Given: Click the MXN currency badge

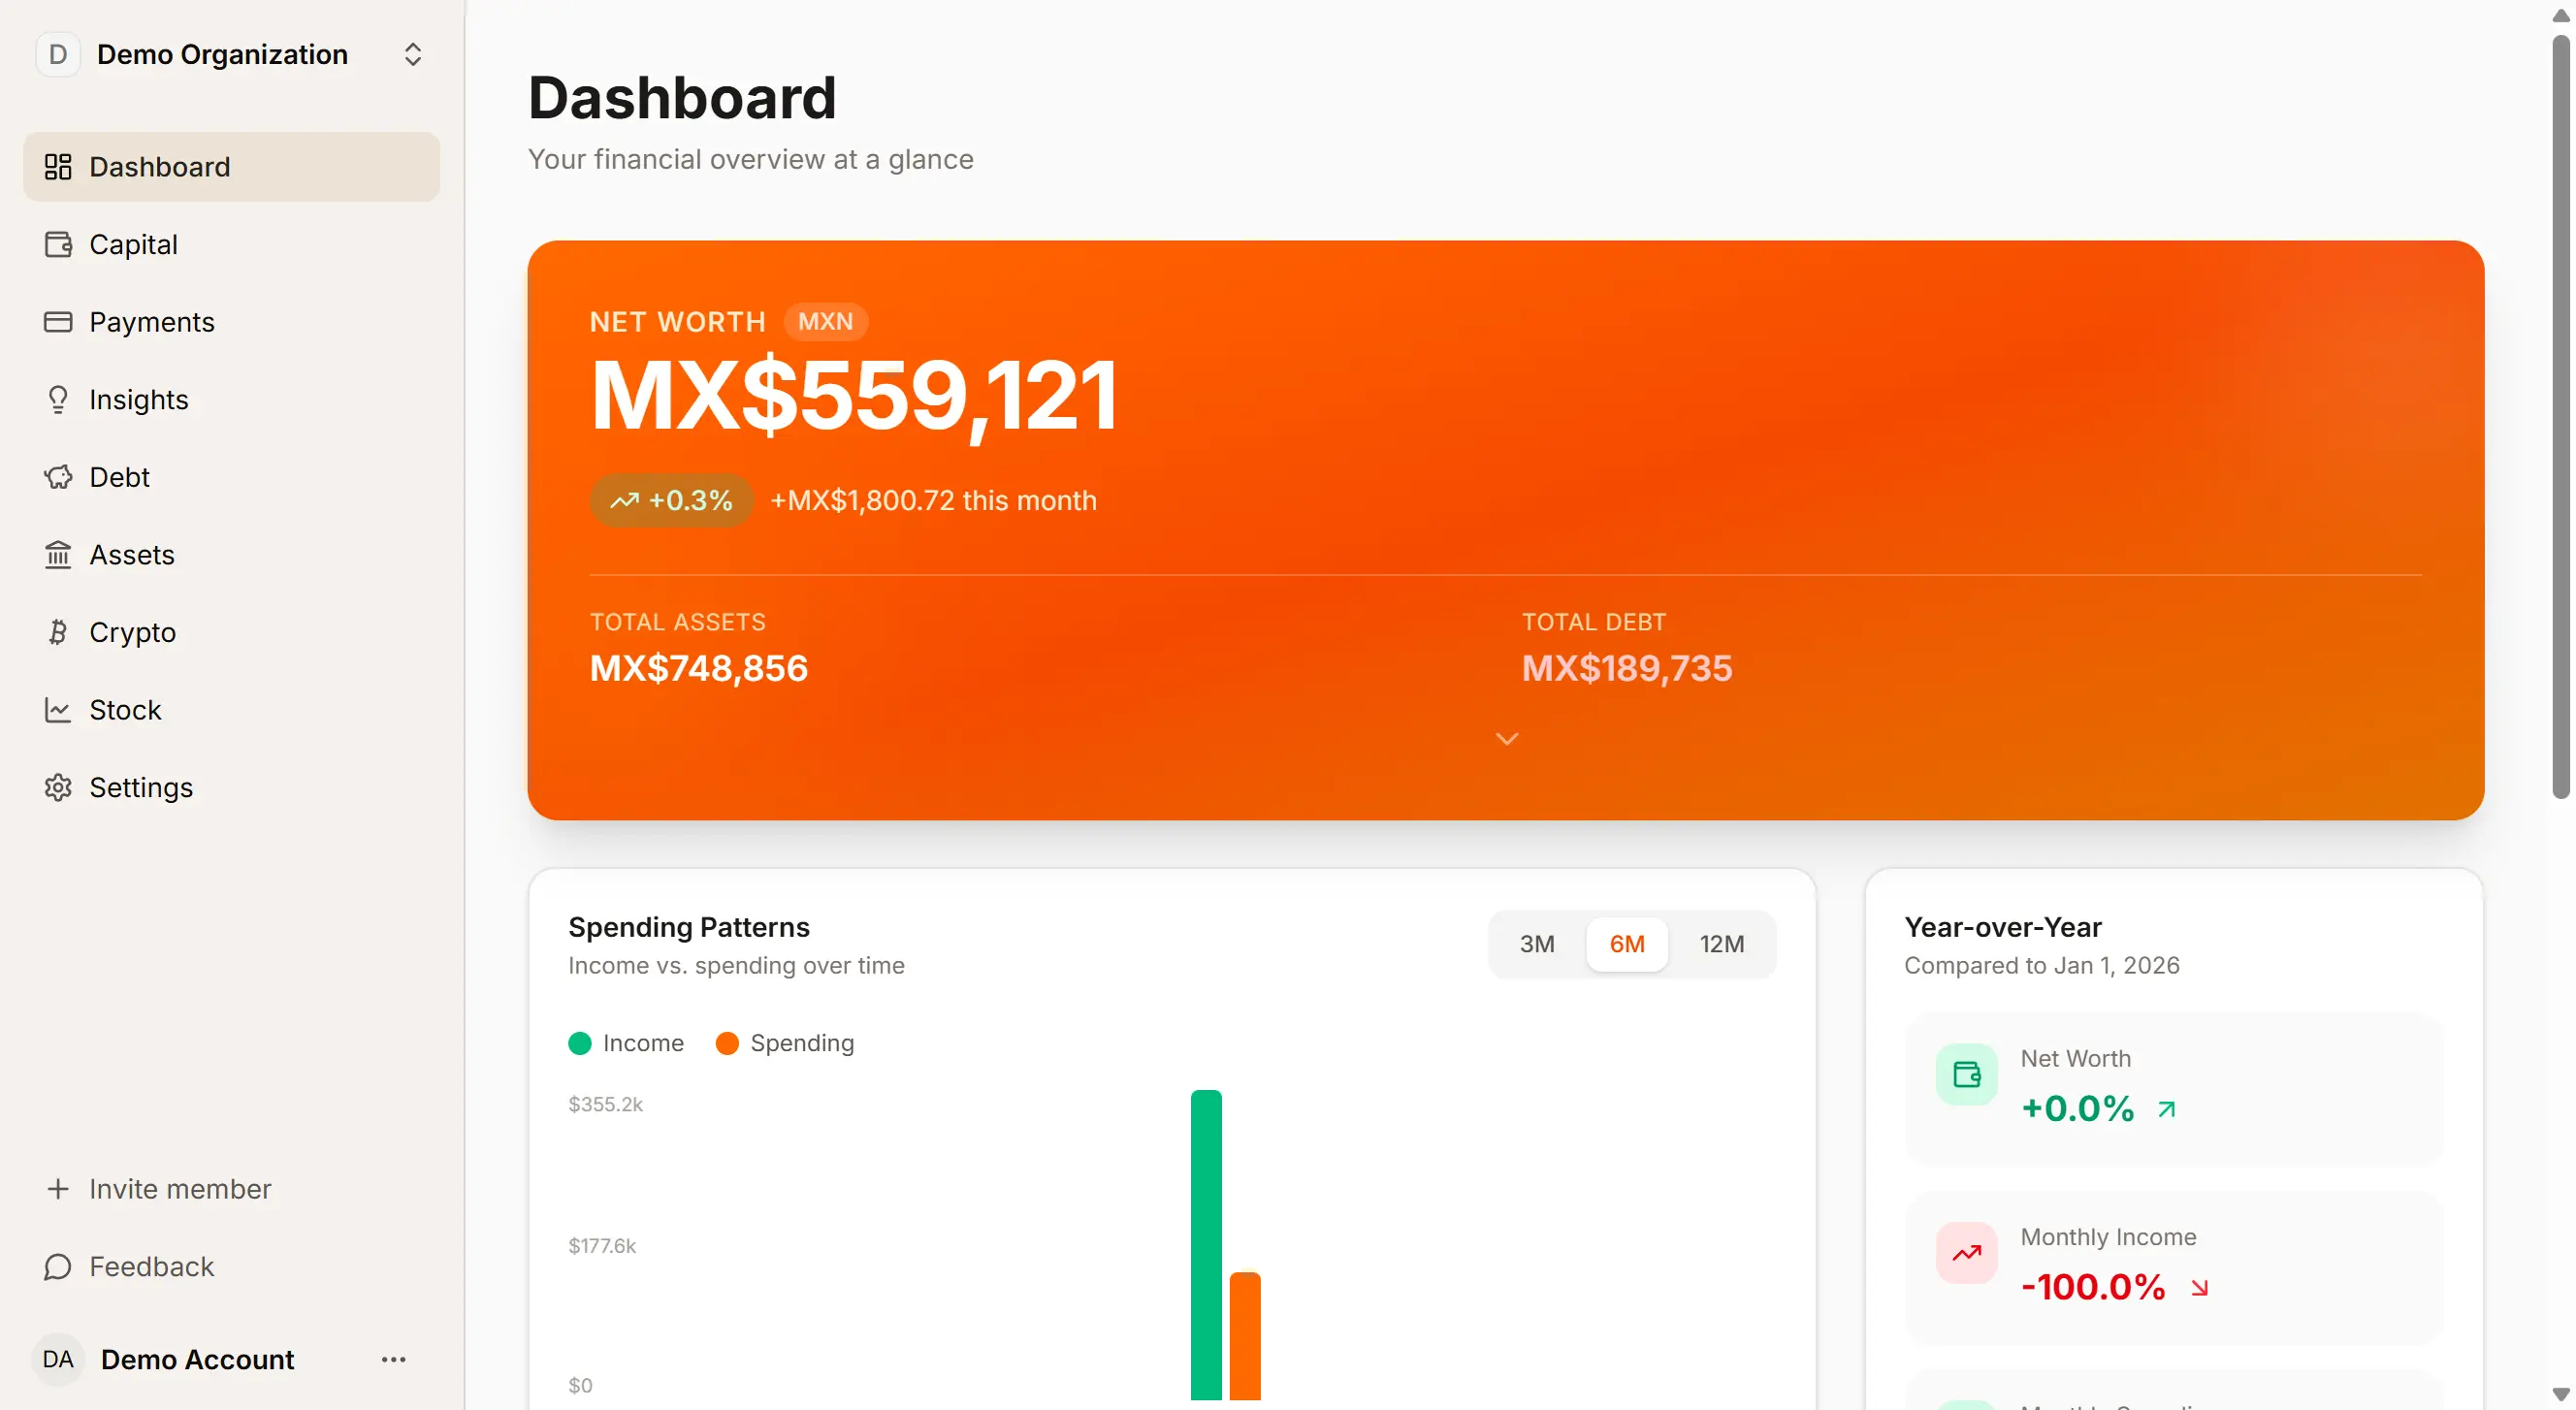Looking at the screenshot, I should click(826, 322).
